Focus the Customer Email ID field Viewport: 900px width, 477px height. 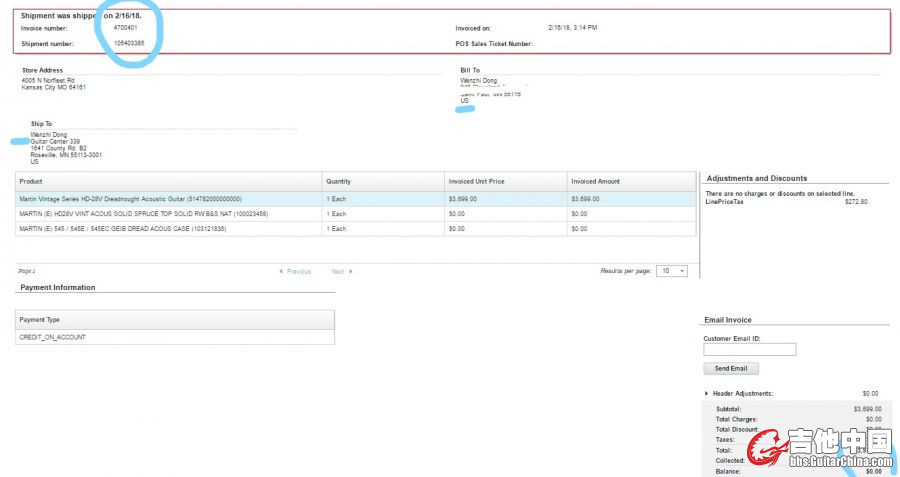click(749, 349)
